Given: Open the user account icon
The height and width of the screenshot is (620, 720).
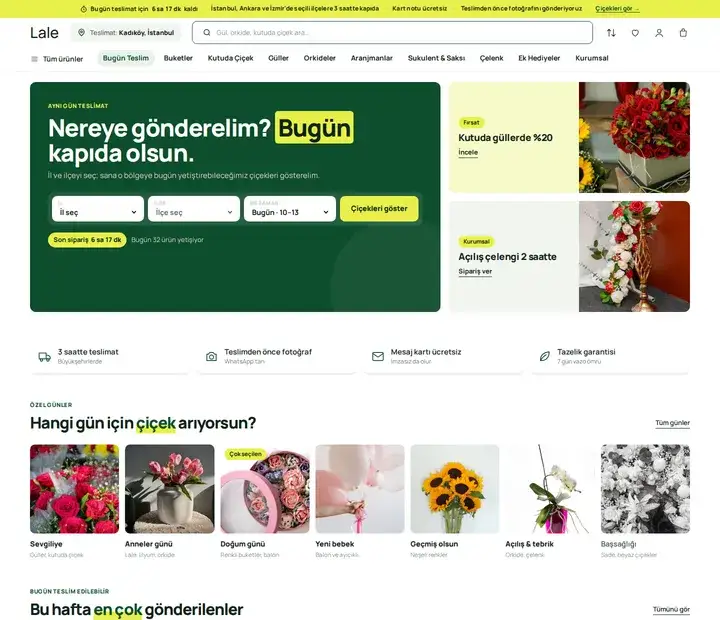Looking at the screenshot, I should click(659, 33).
